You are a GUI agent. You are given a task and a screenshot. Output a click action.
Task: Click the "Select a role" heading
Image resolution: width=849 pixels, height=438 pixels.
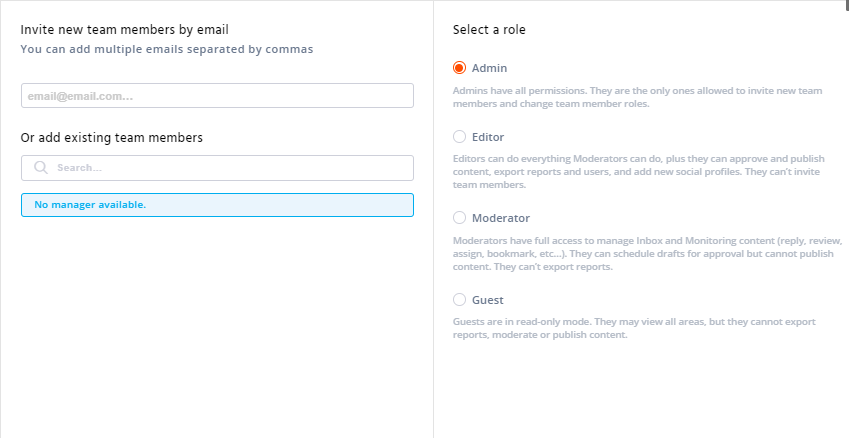(x=489, y=29)
